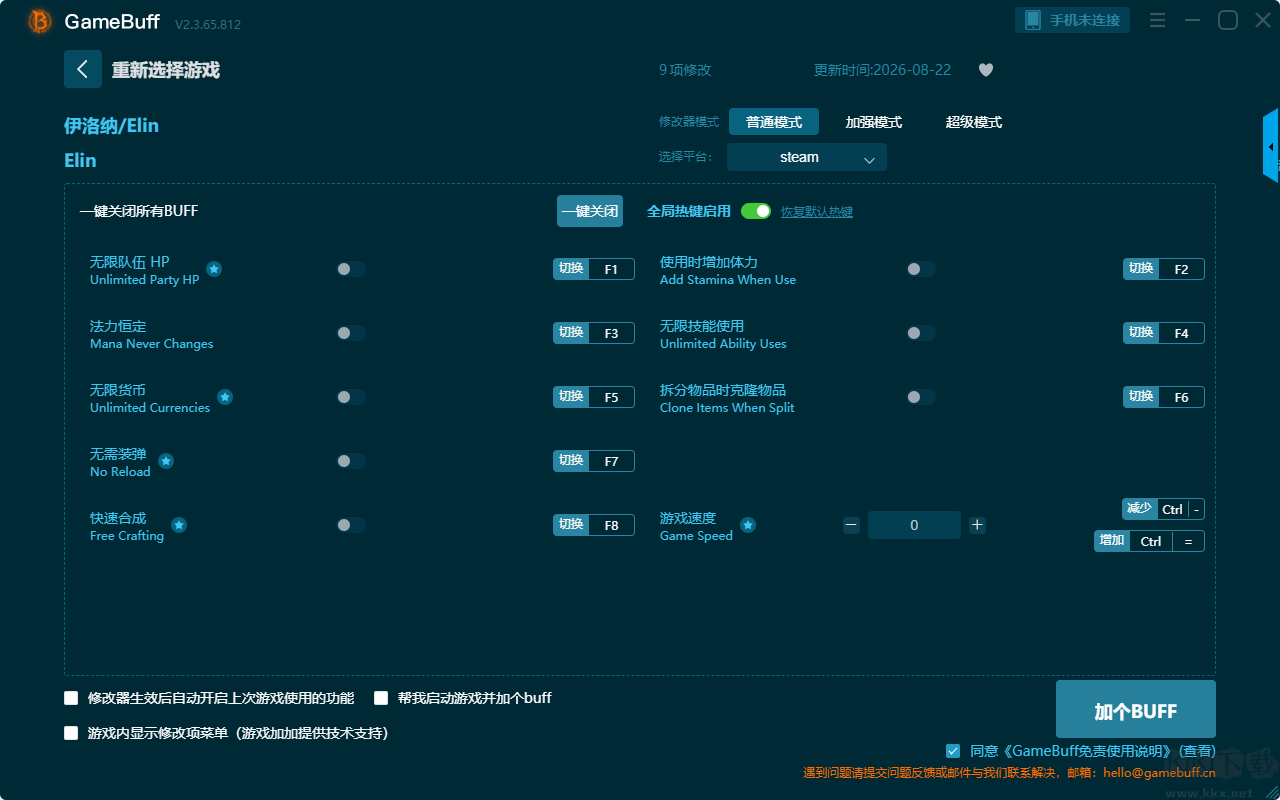This screenshot has height=800, width=1280.
Task: Enable Mana Never Changes switch
Action: click(351, 333)
